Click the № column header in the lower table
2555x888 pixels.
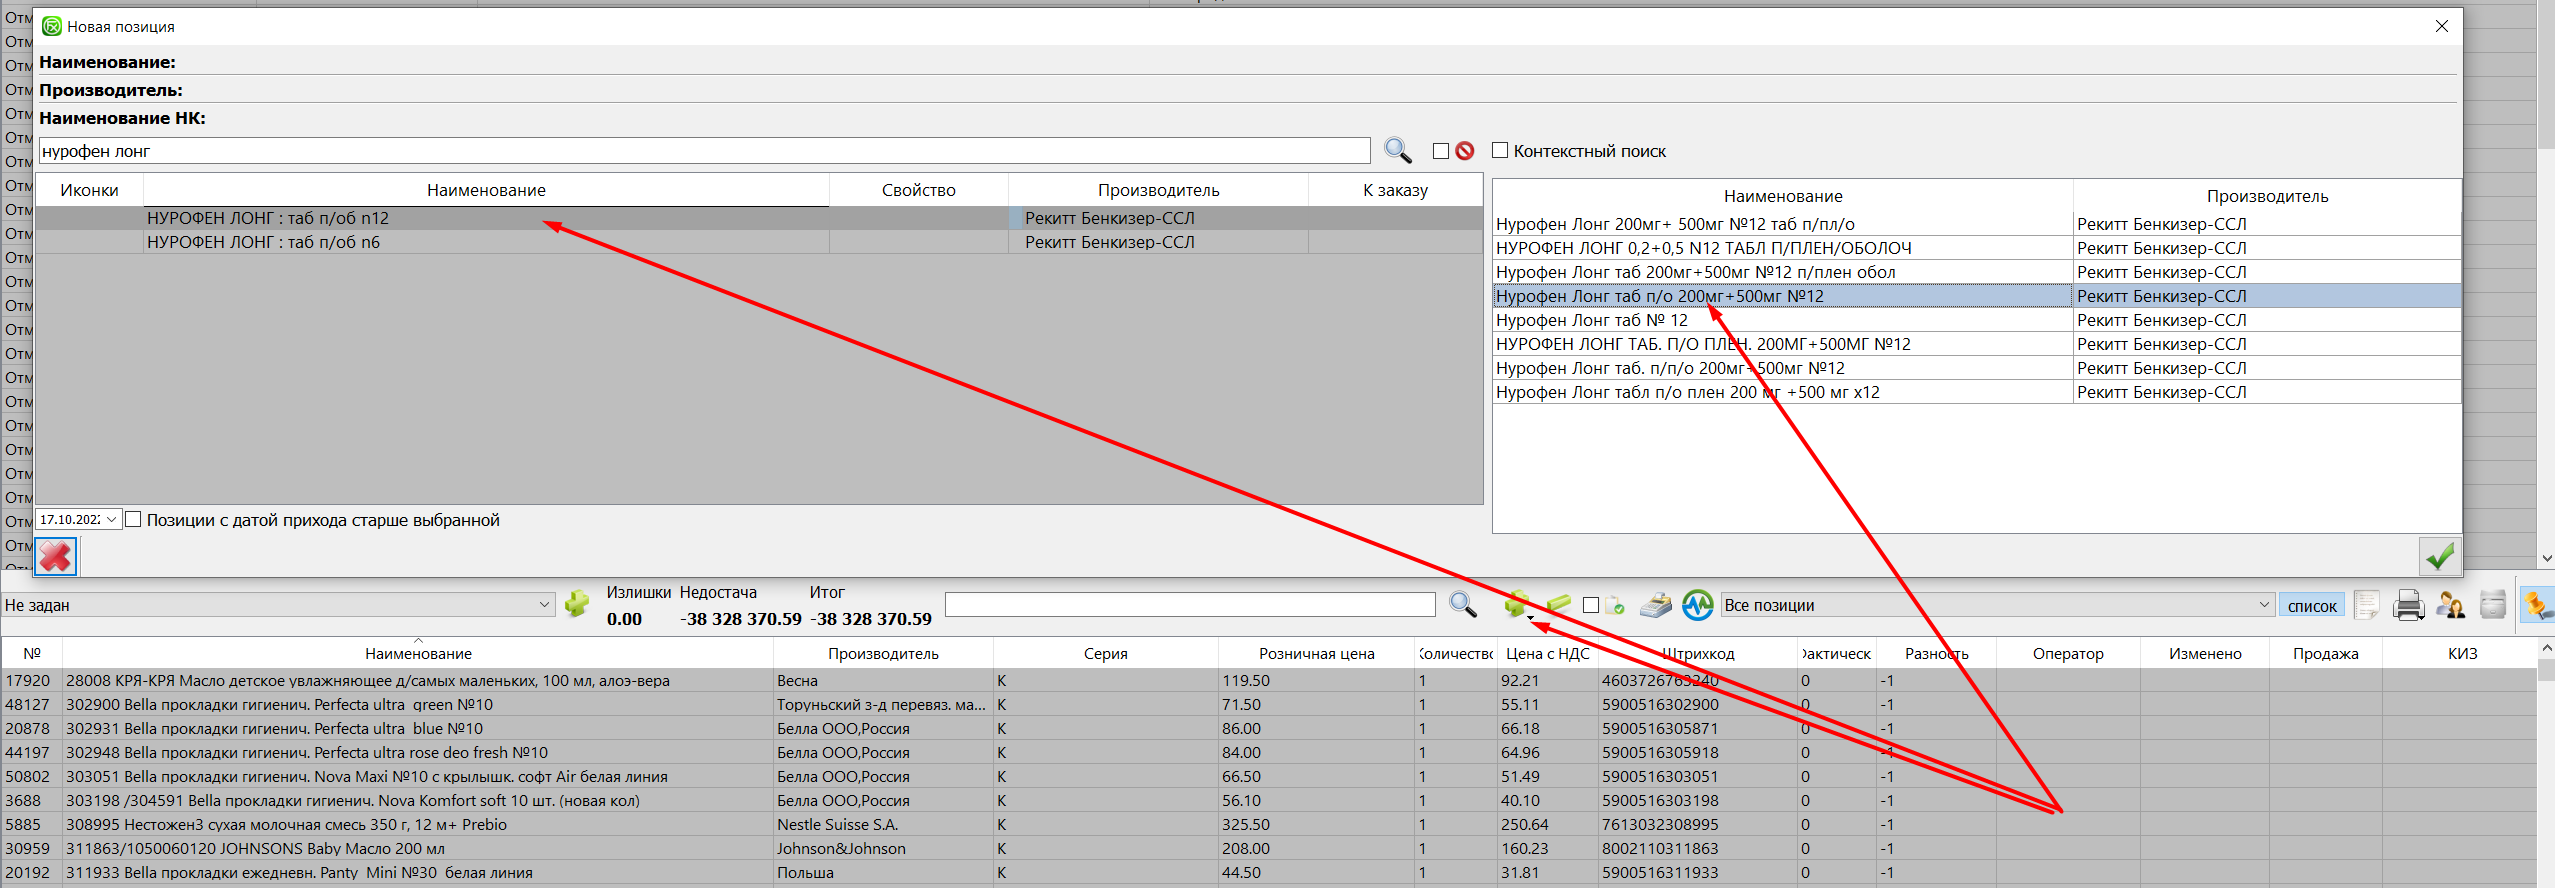pyautogui.click(x=32, y=653)
